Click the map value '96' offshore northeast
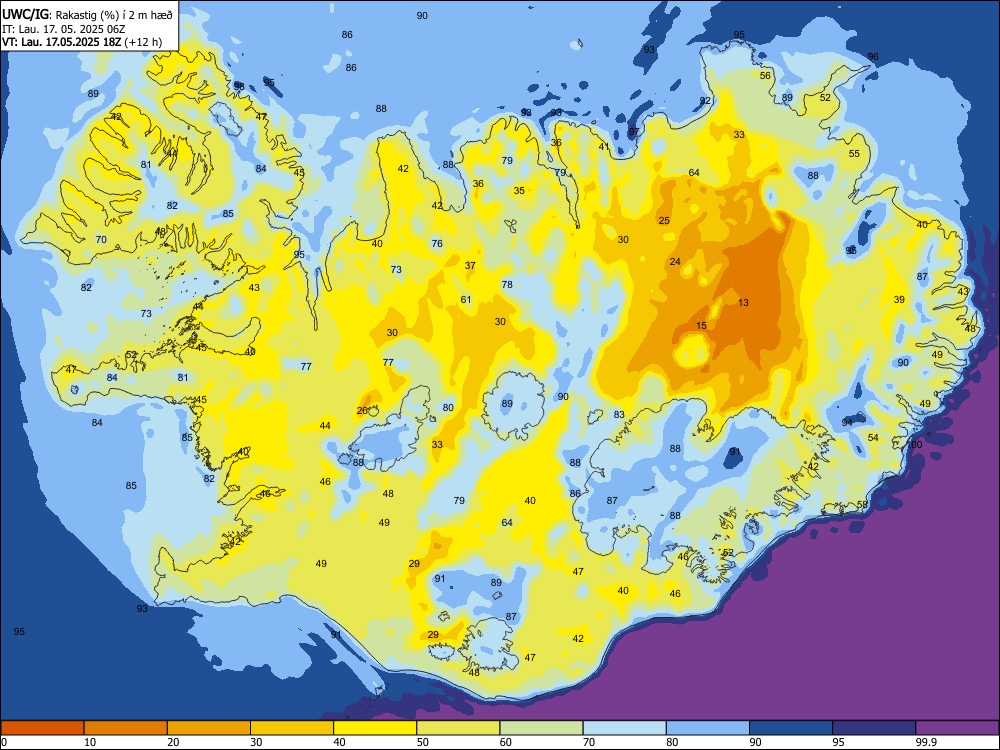The height and width of the screenshot is (750, 1000). pyautogui.click(x=873, y=57)
